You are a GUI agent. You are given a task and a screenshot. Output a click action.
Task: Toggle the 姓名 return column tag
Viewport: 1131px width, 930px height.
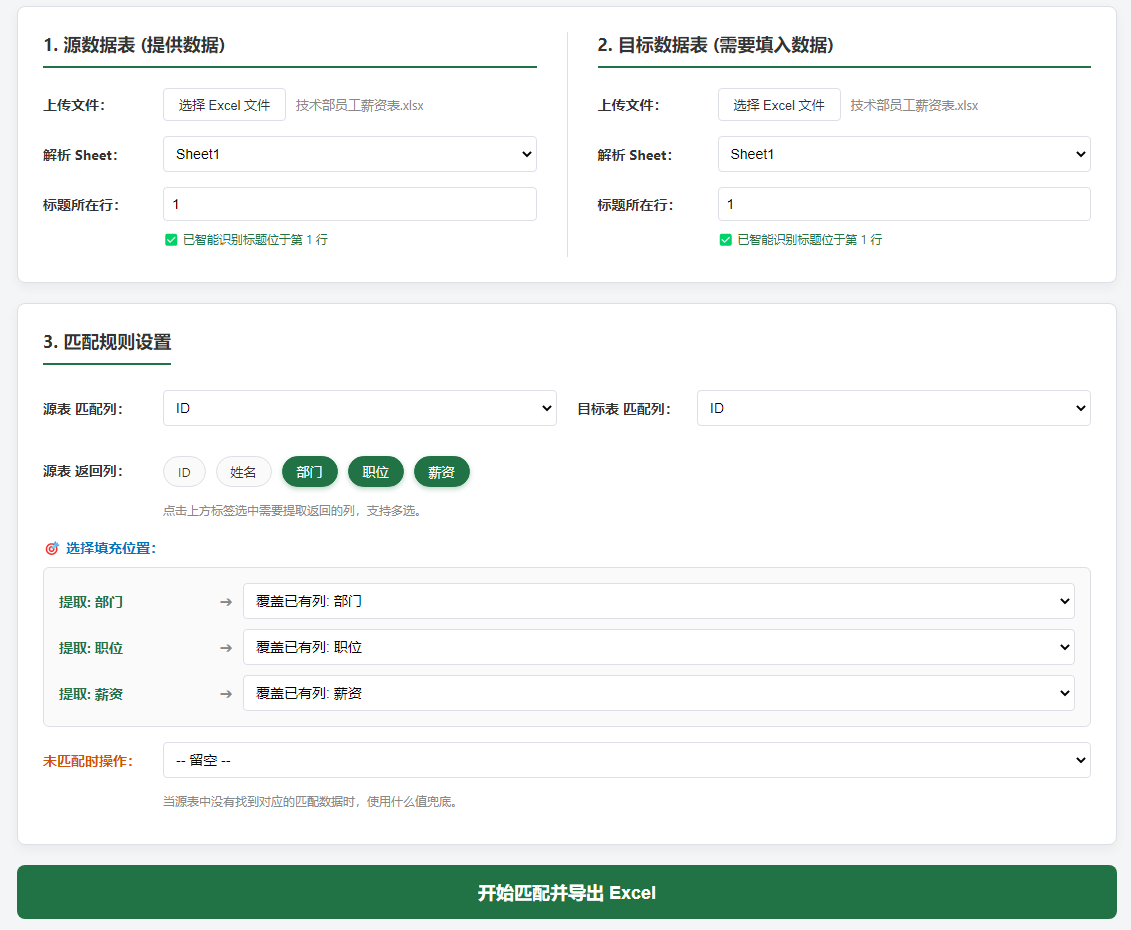click(x=244, y=472)
